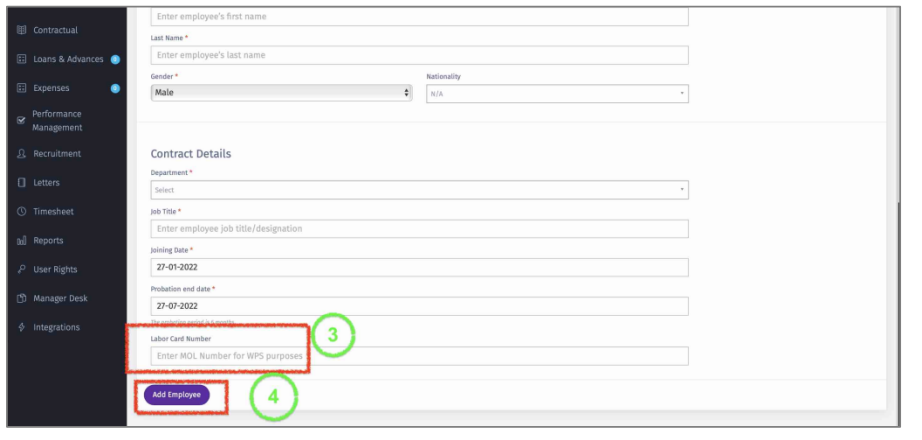Click the Reports bar chart icon
This screenshot has width=922, height=440.
pyautogui.click(x=22, y=241)
